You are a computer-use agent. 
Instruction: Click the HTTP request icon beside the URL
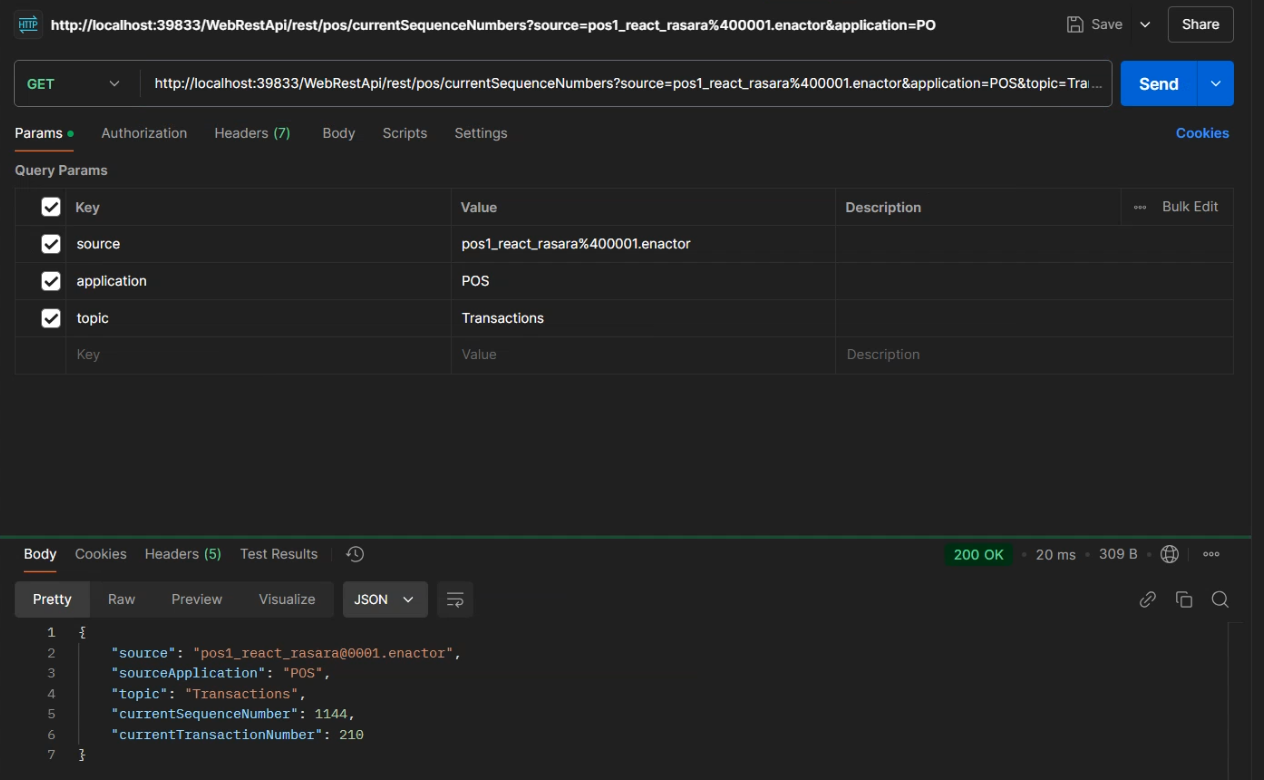click(27, 24)
